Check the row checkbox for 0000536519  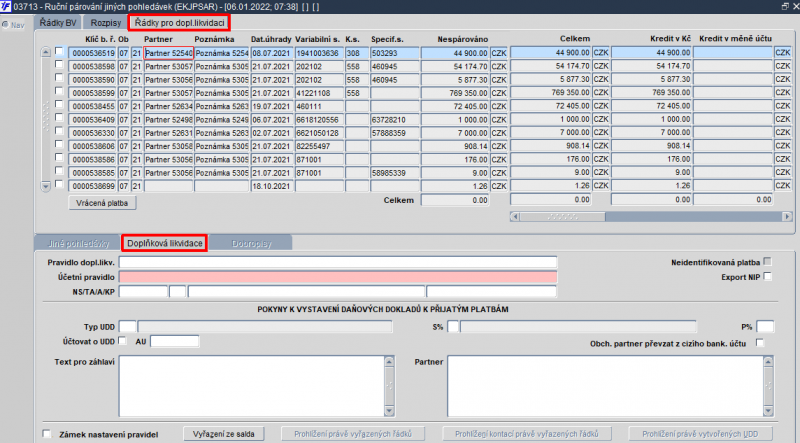[59, 51]
